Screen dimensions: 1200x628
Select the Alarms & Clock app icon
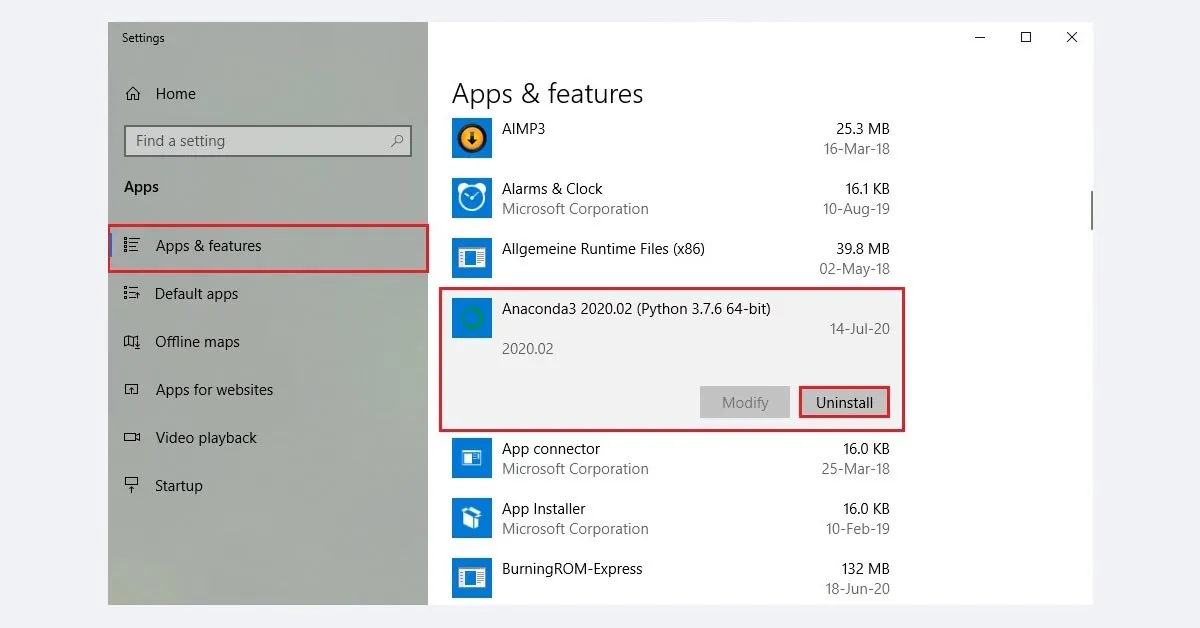pyautogui.click(x=471, y=197)
